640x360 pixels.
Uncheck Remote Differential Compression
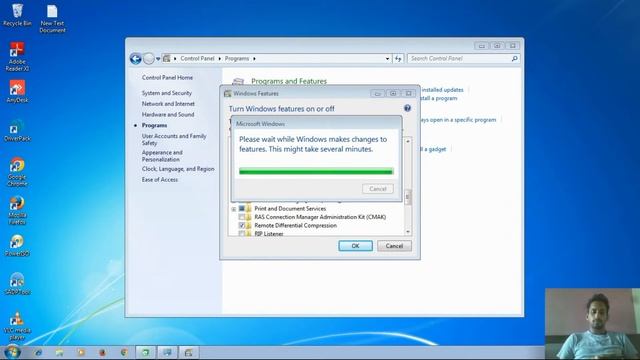(x=242, y=225)
